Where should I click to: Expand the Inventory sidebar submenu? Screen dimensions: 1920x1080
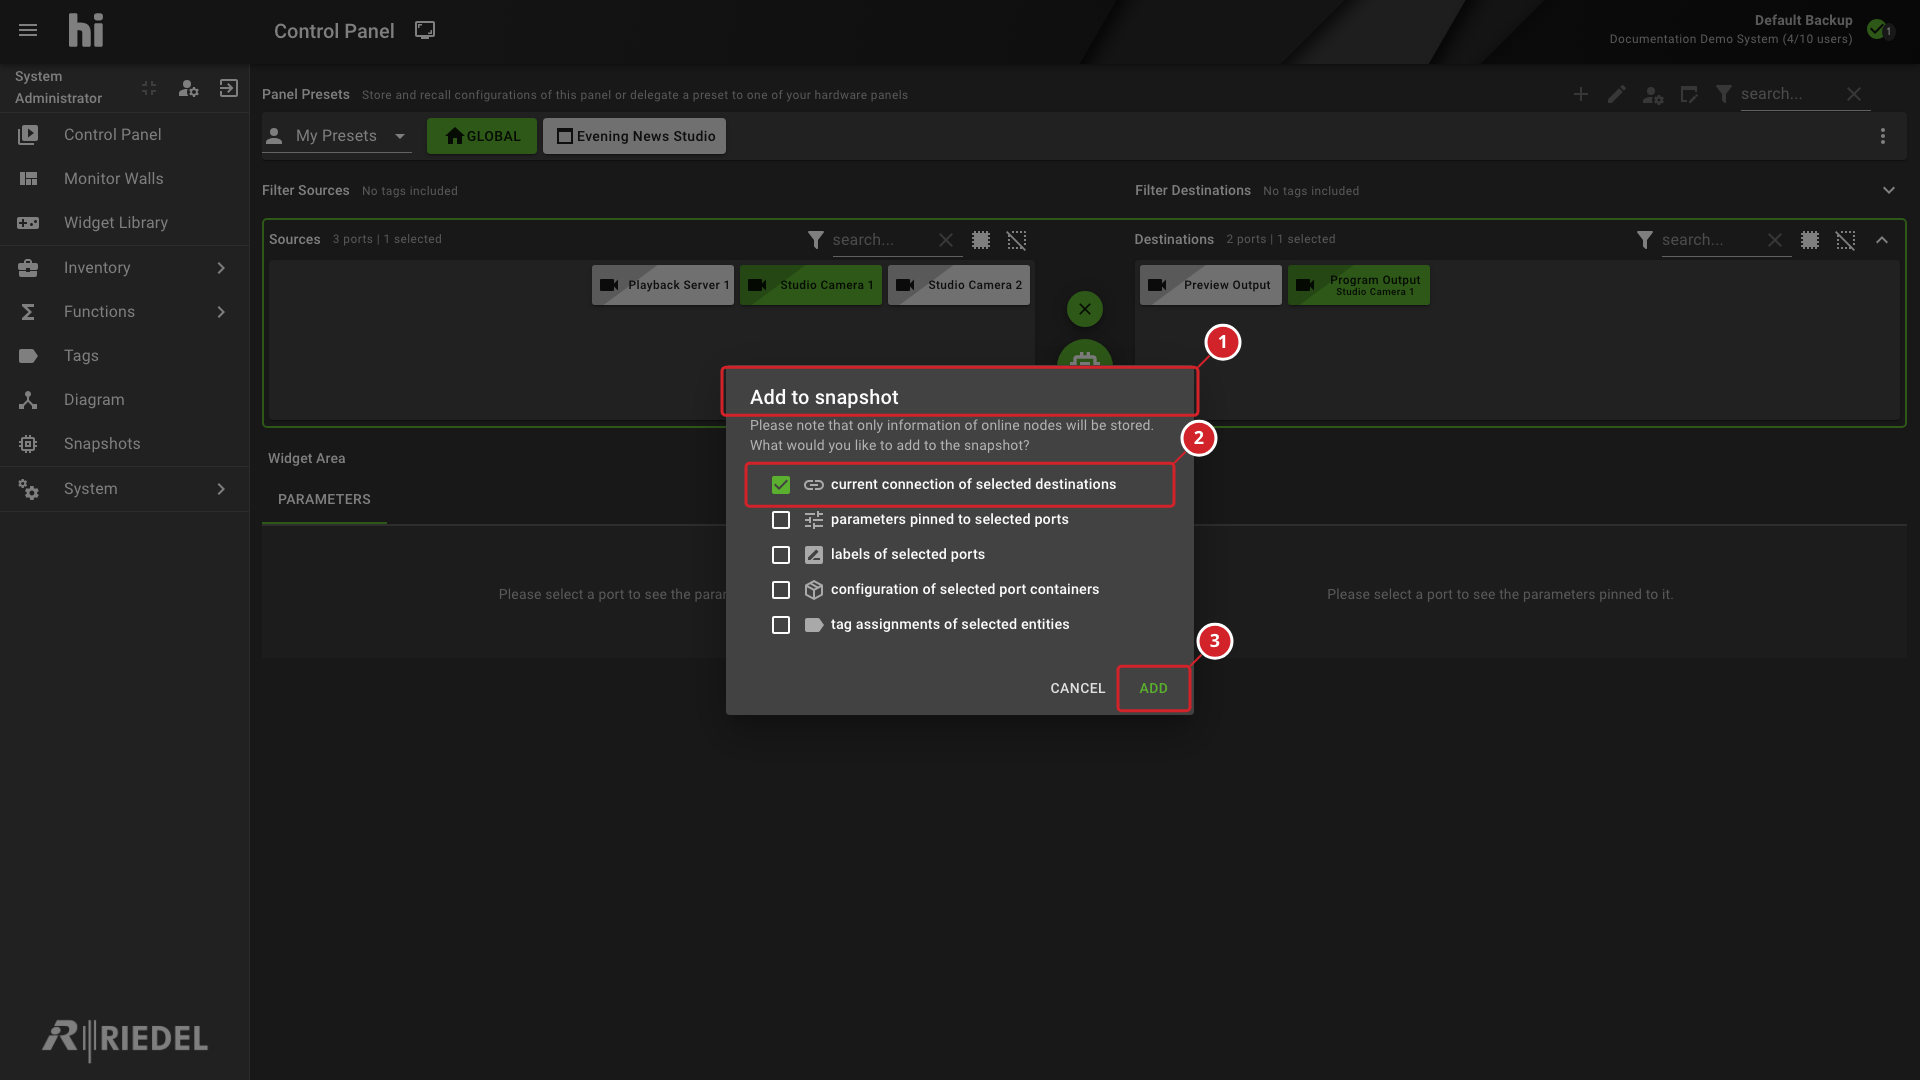221,268
